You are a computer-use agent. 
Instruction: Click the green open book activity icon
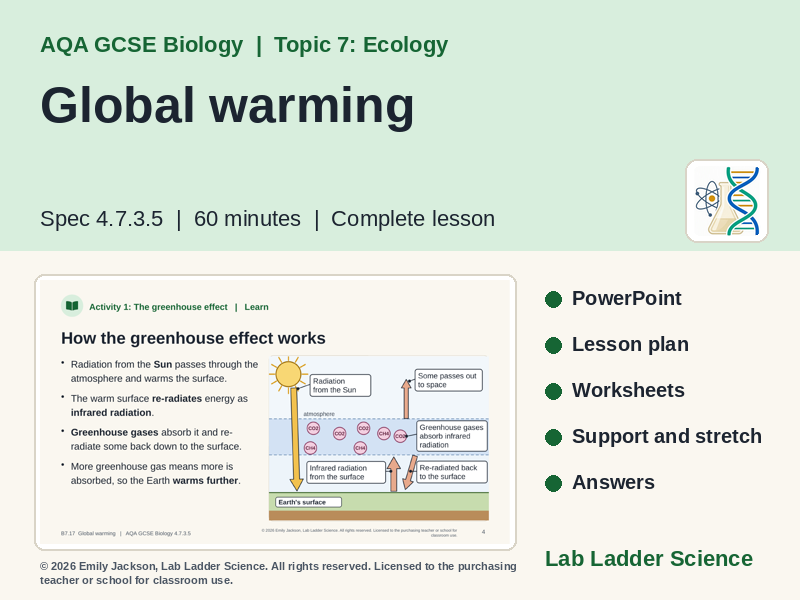click(x=72, y=306)
